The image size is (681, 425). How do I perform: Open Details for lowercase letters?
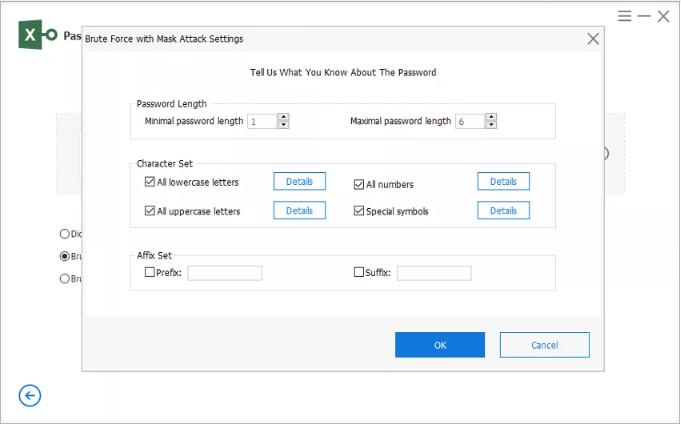(x=300, y=182)
